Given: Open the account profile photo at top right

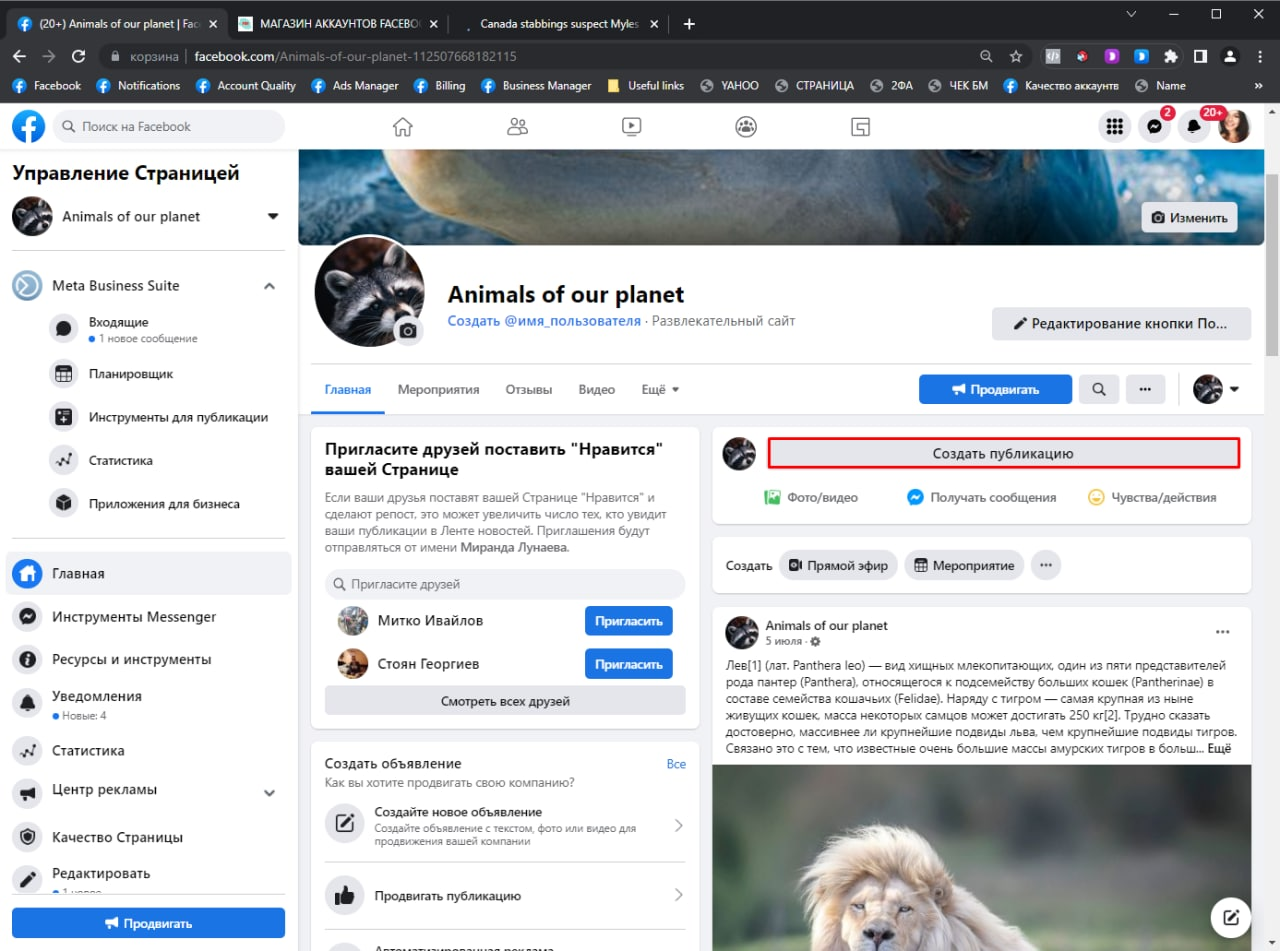Looking at the screenshot, I should click(1234, 126).
